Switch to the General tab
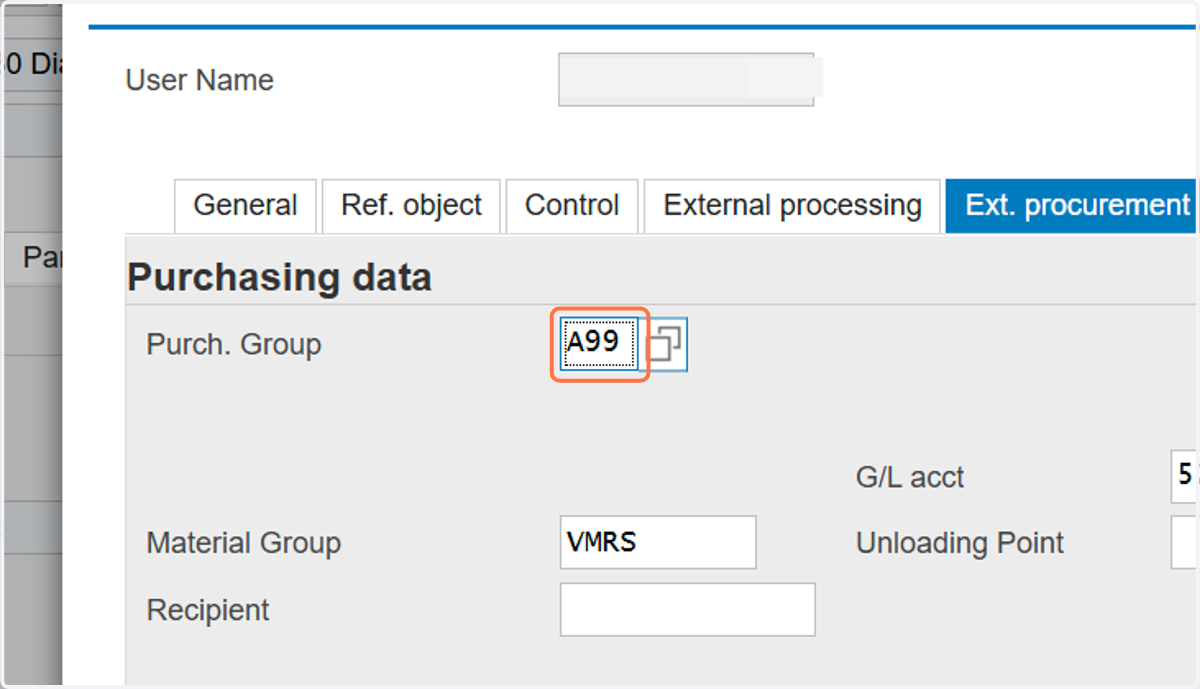1200x689 pixels. (x=245, y=206)
